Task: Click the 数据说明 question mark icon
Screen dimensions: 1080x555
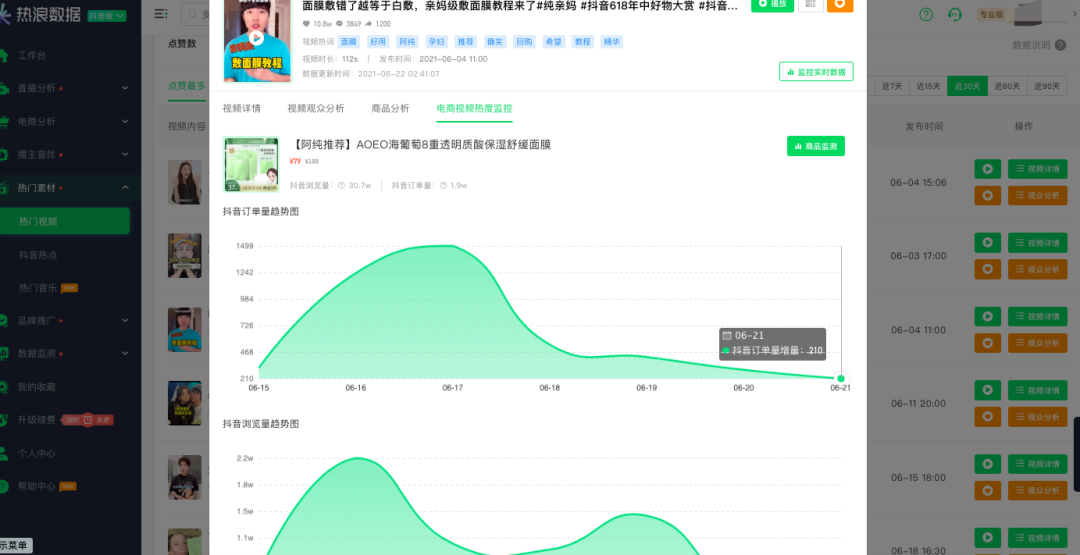Action: (x=1060, y=45)
